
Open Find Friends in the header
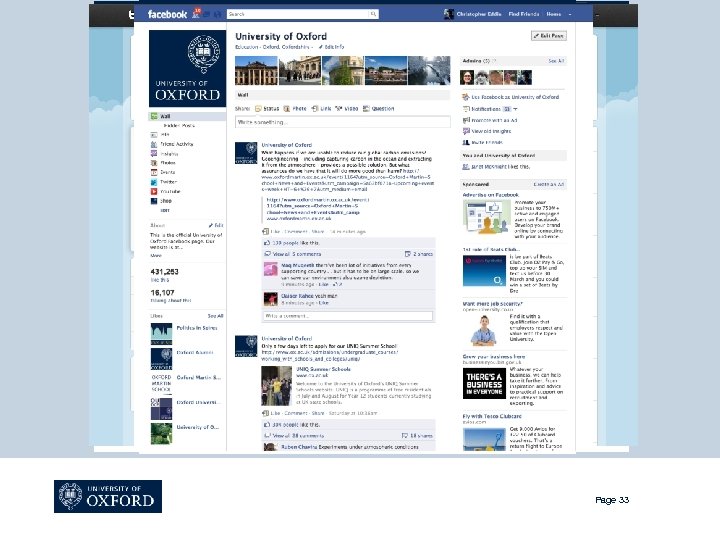click(x=523, y=14)
